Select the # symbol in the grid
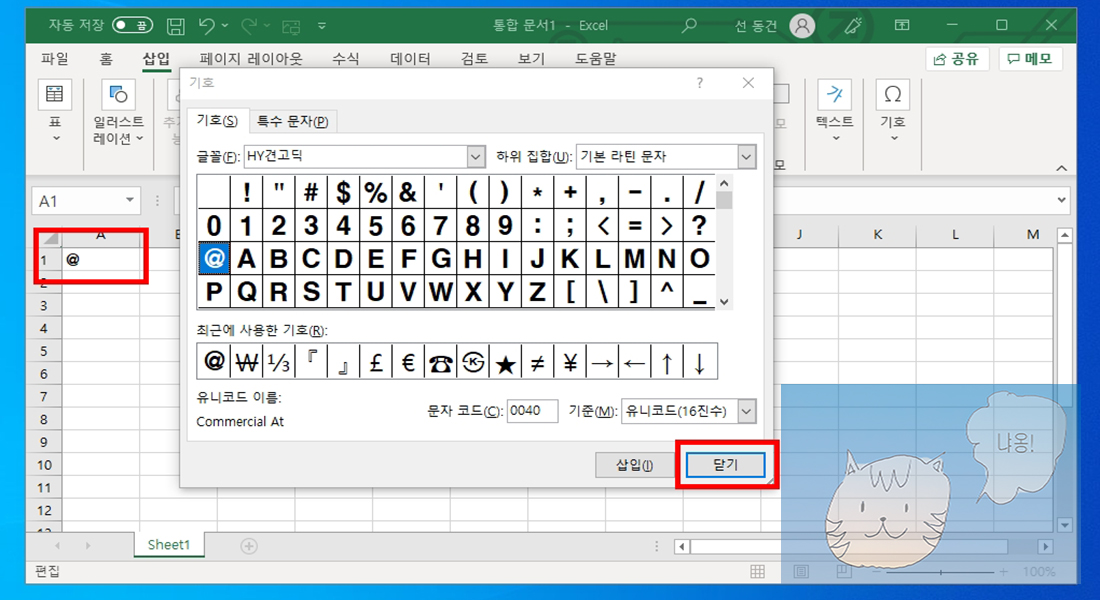The width and height of the screenshot is (1100, 600). (x=311, y=192)
